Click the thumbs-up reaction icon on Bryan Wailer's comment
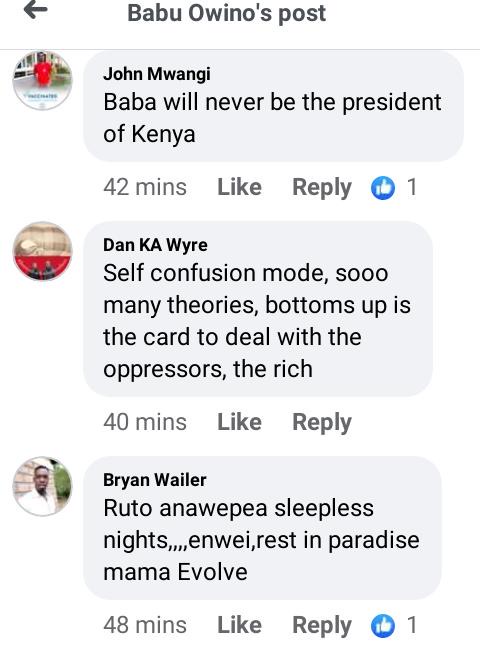This screenshot has width=480, height=646. coord(383,625)
